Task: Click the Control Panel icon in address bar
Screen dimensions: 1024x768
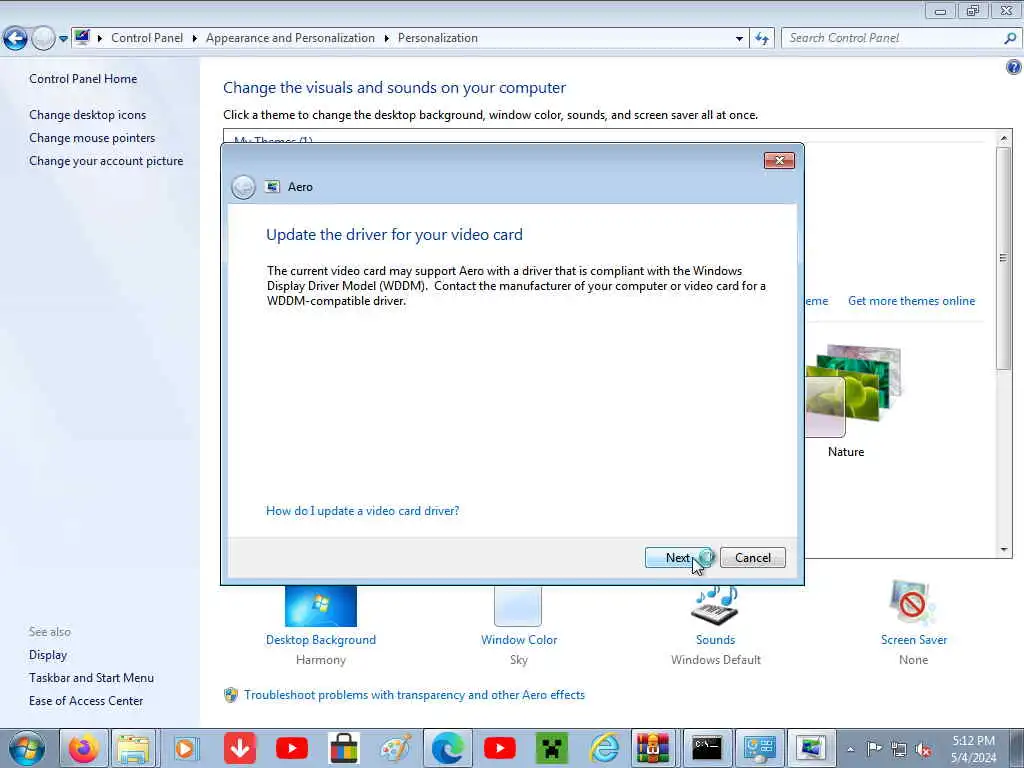Action: point(82,37)
